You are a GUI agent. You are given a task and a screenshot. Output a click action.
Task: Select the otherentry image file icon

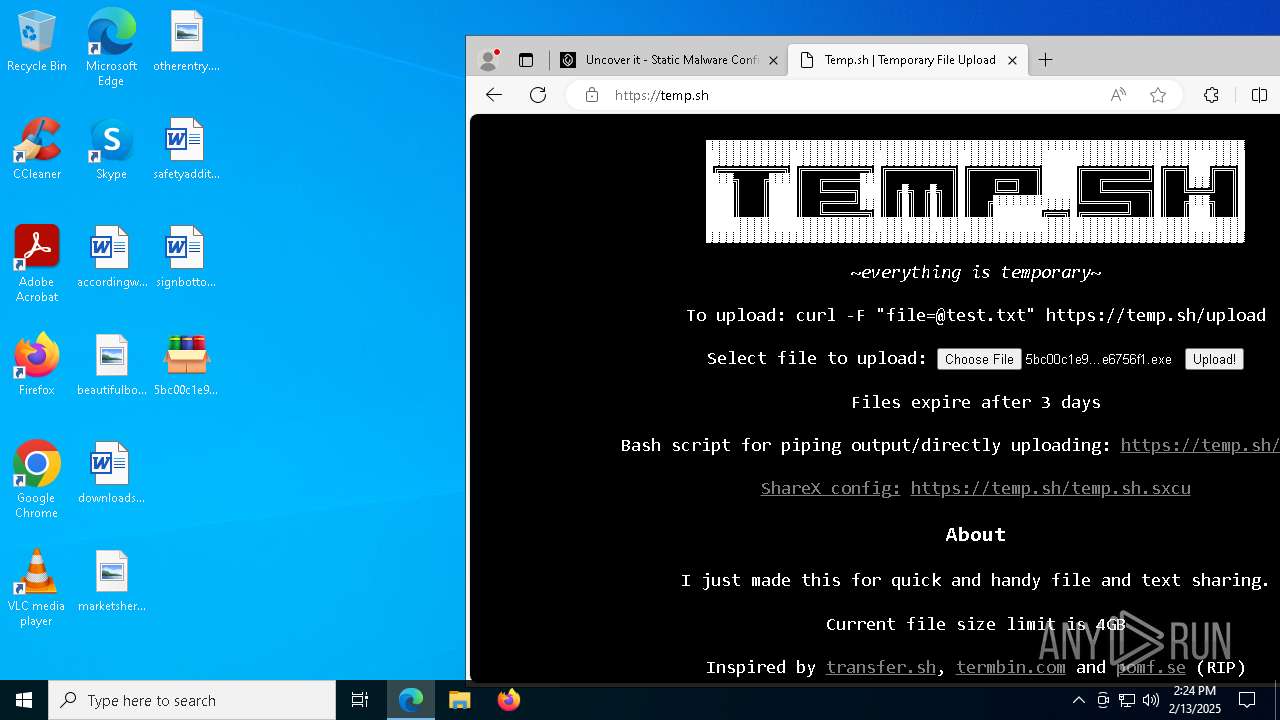(x=186, y=42)
